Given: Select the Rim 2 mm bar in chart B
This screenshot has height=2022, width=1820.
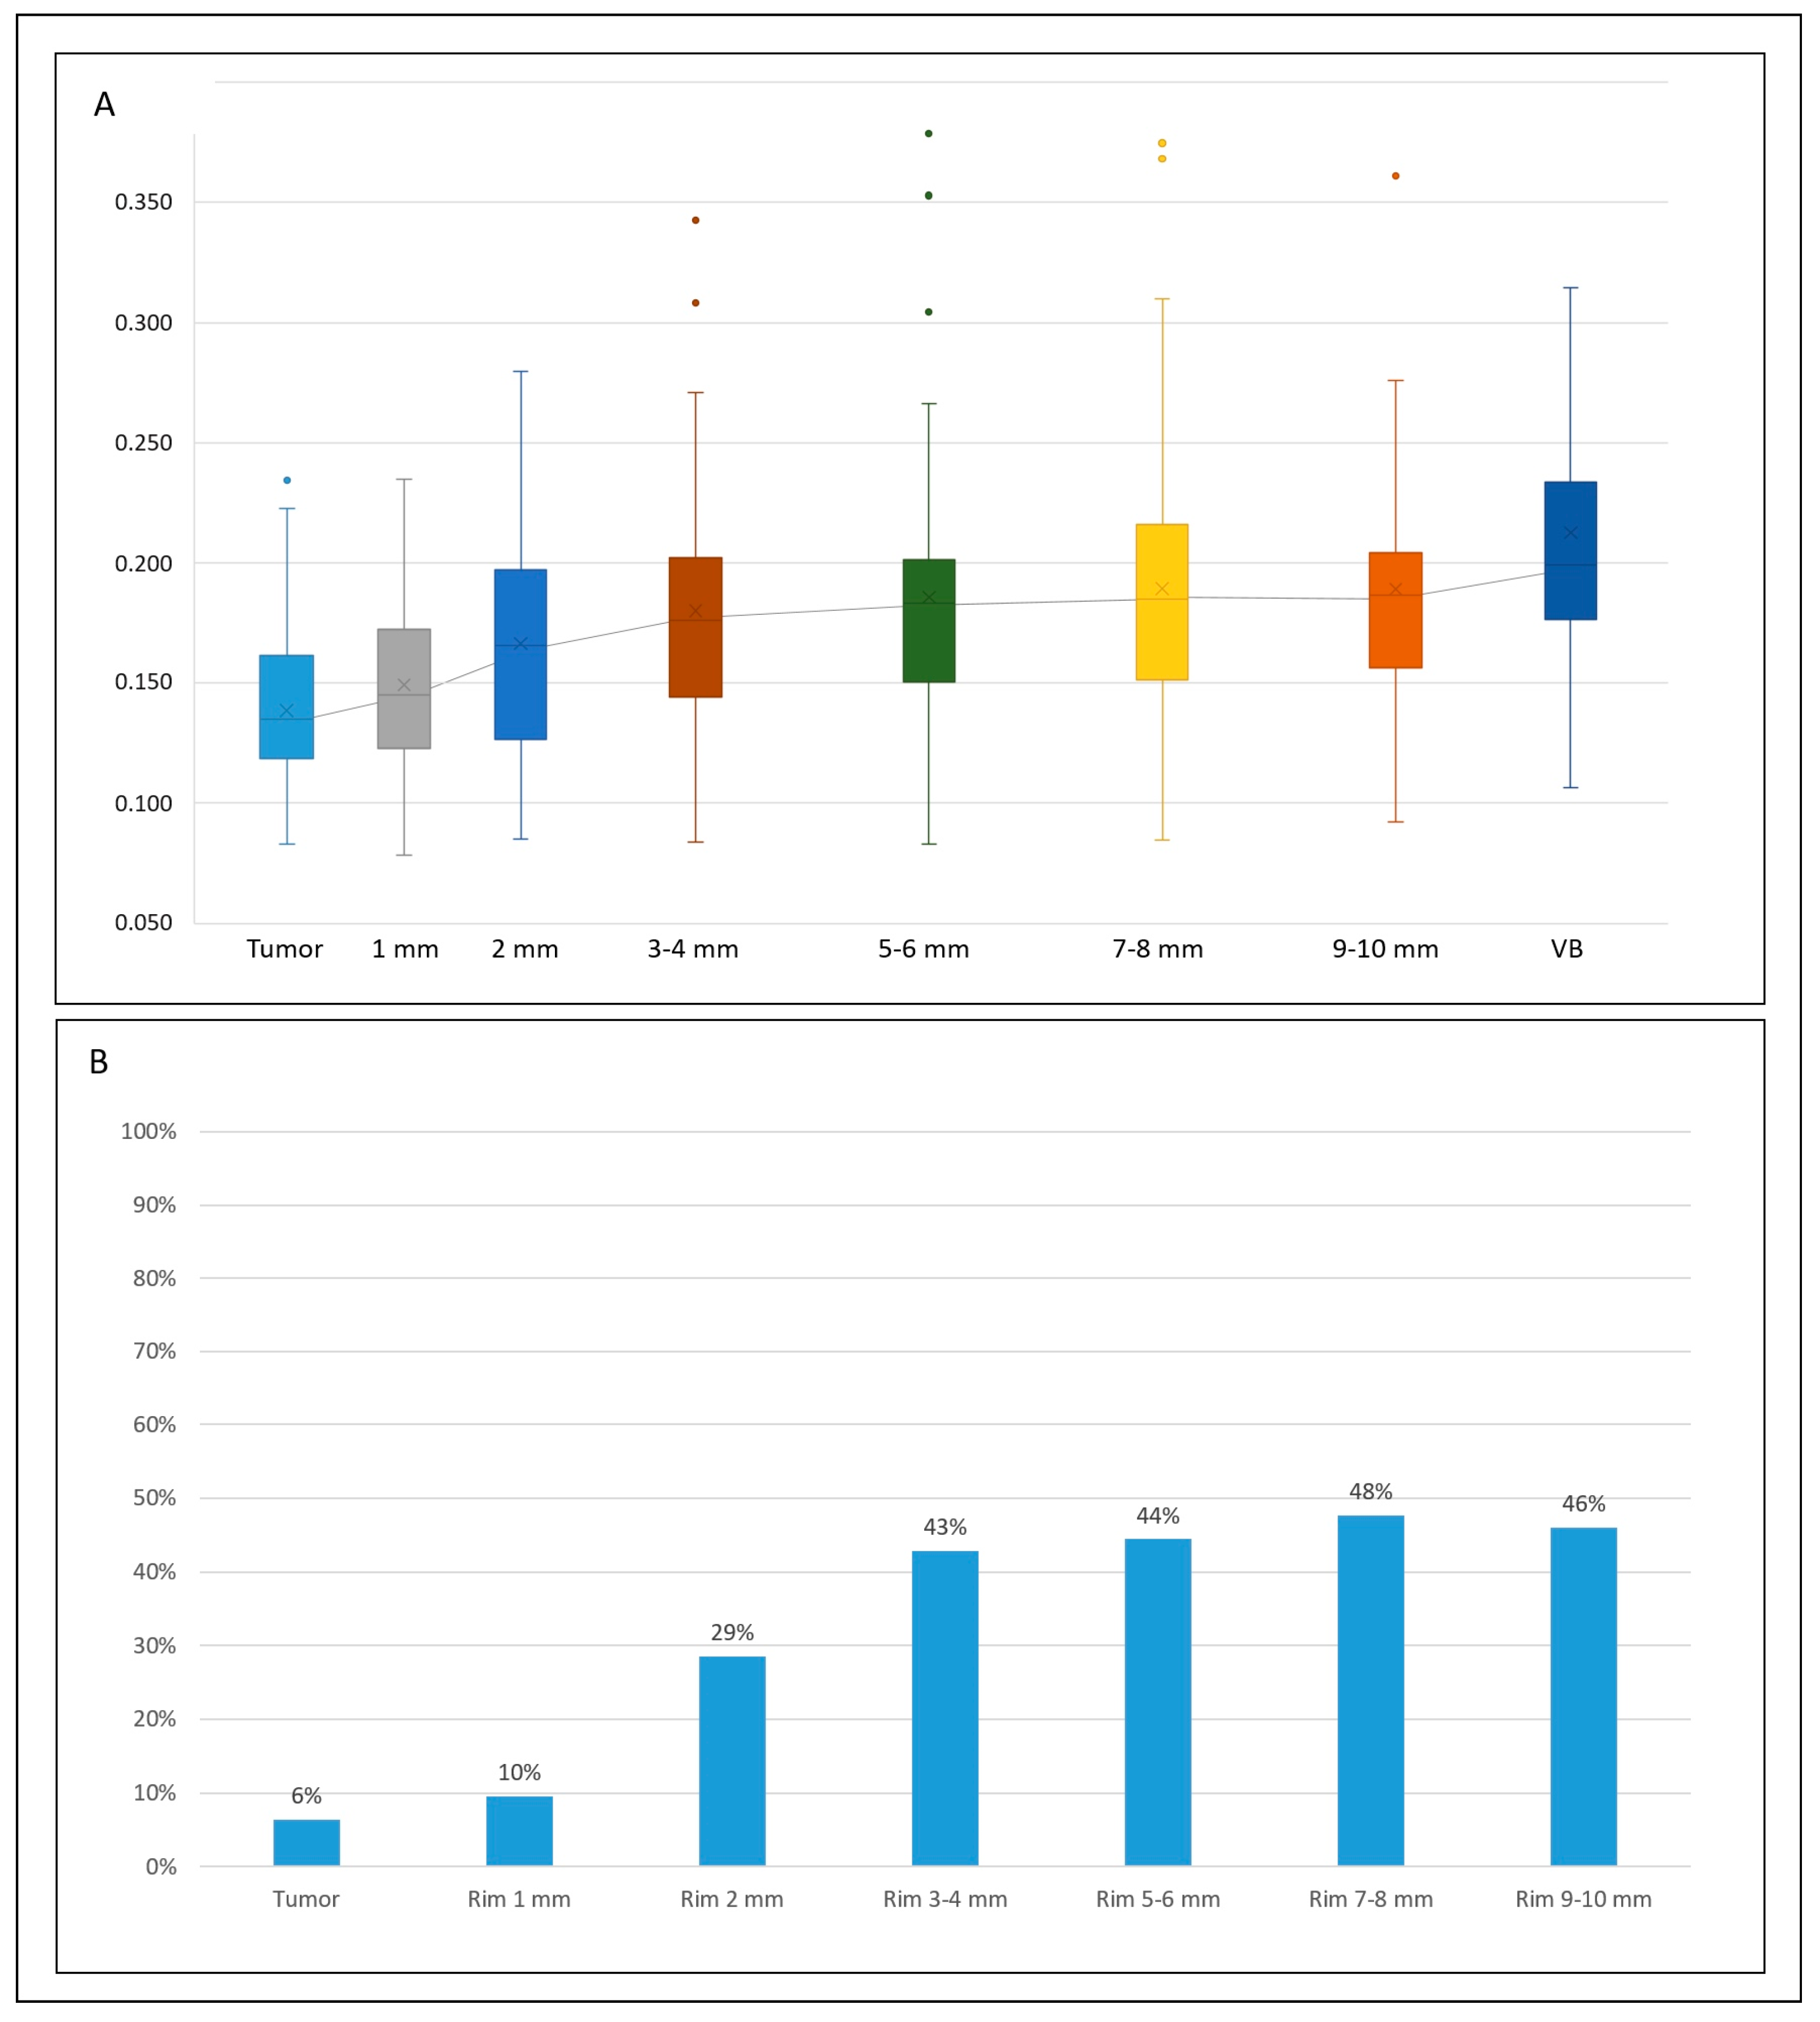Looking at the screenshot, I should tap(732, 1760).
